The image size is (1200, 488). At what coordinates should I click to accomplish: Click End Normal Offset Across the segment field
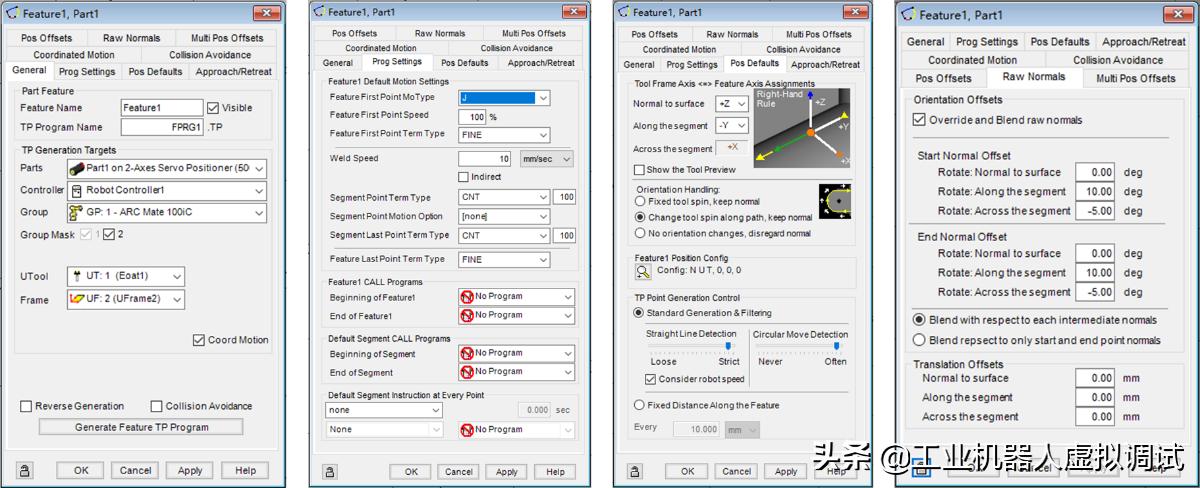point(1095,292)
